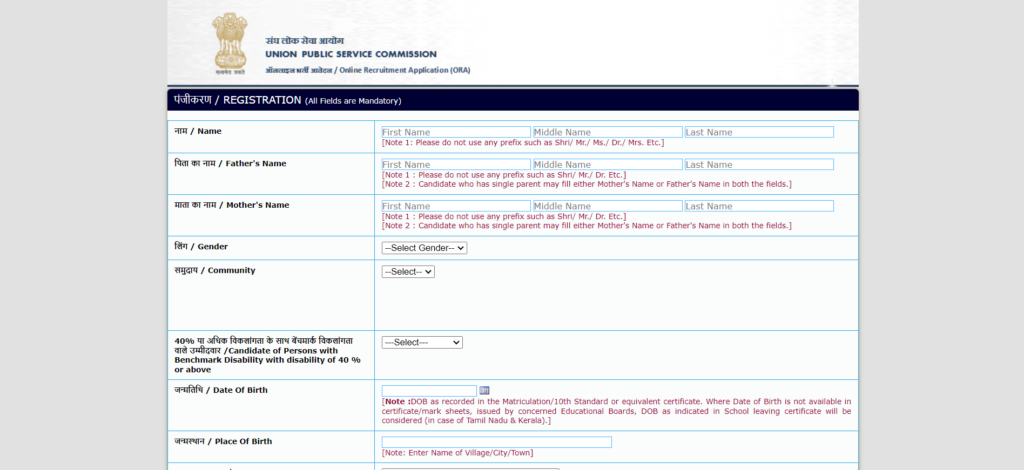Click the Gender row label
This screenshot has height=470, width=1024.
tap(201, 247)
